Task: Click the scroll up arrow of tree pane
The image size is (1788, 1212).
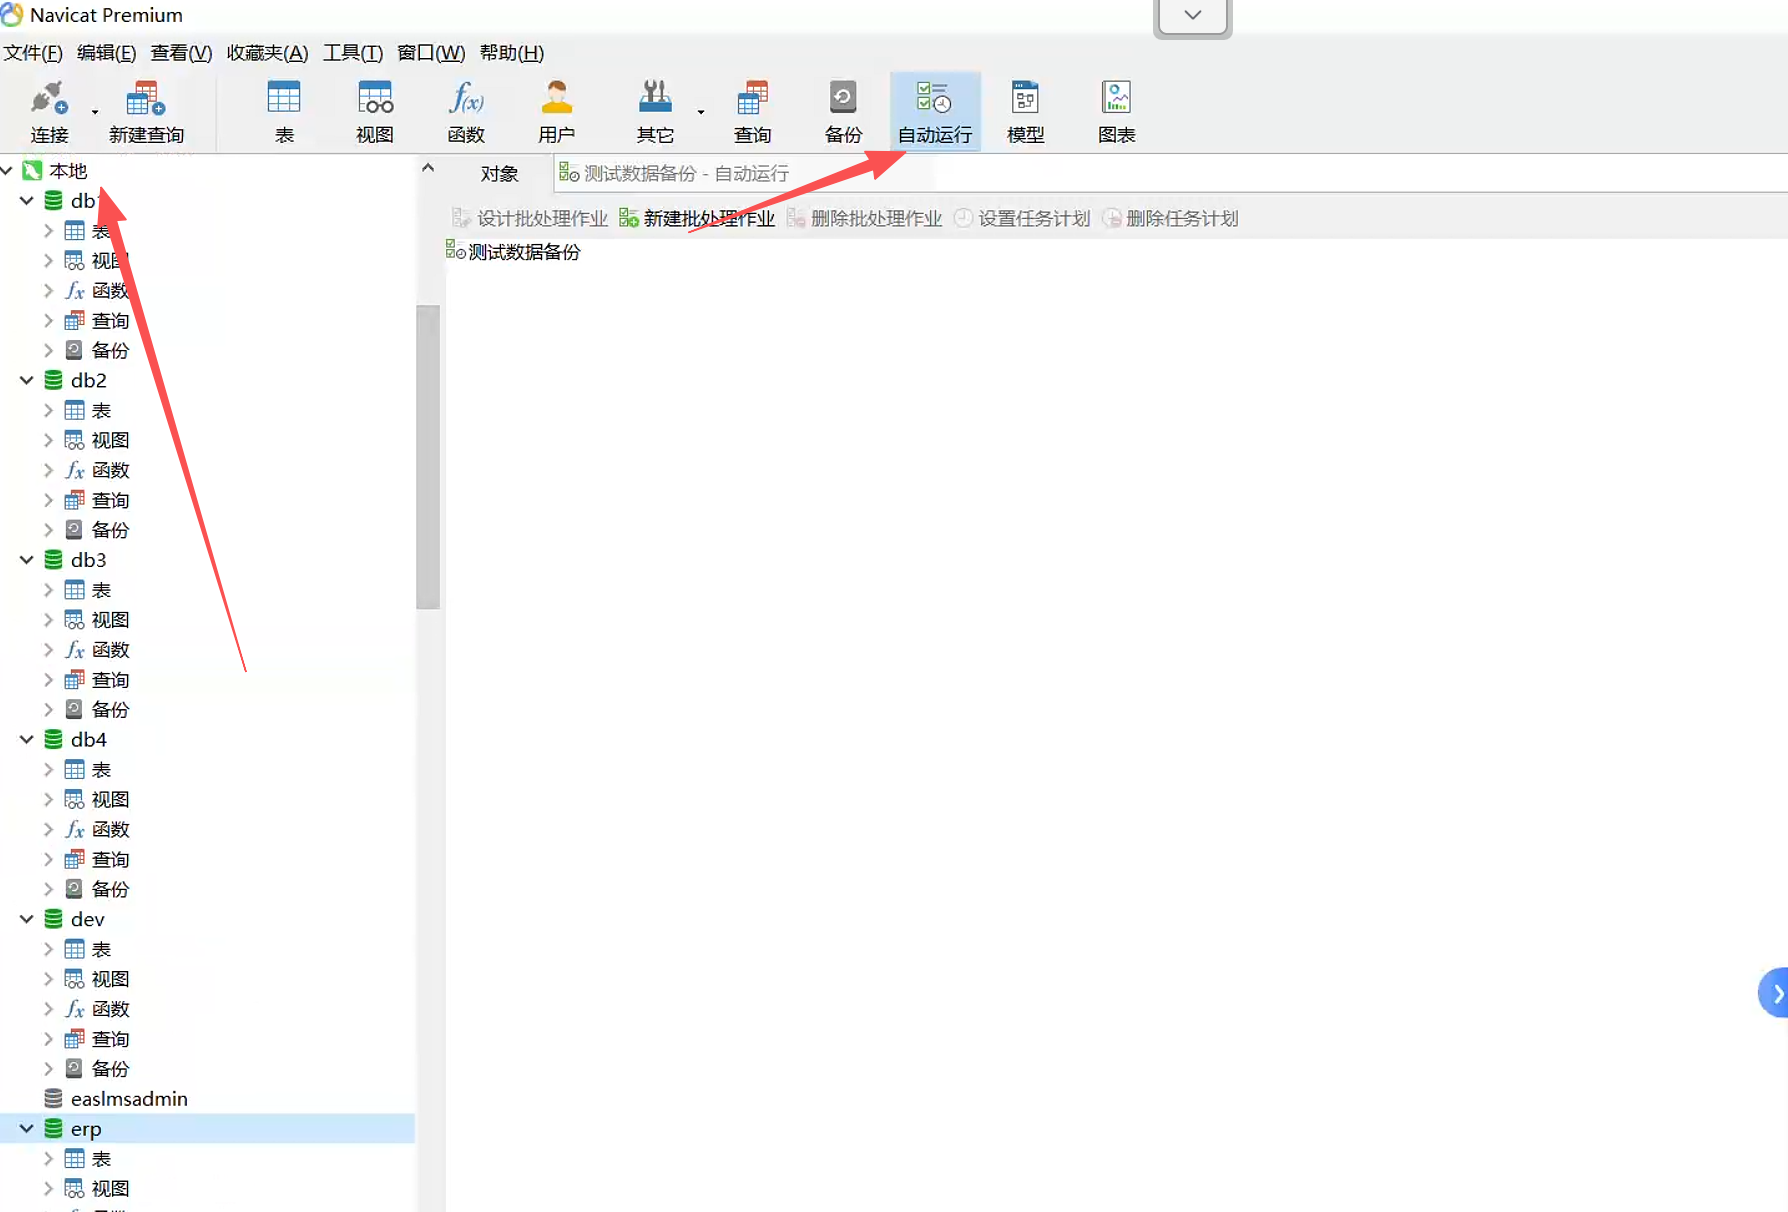Action: tap(428, 168)
